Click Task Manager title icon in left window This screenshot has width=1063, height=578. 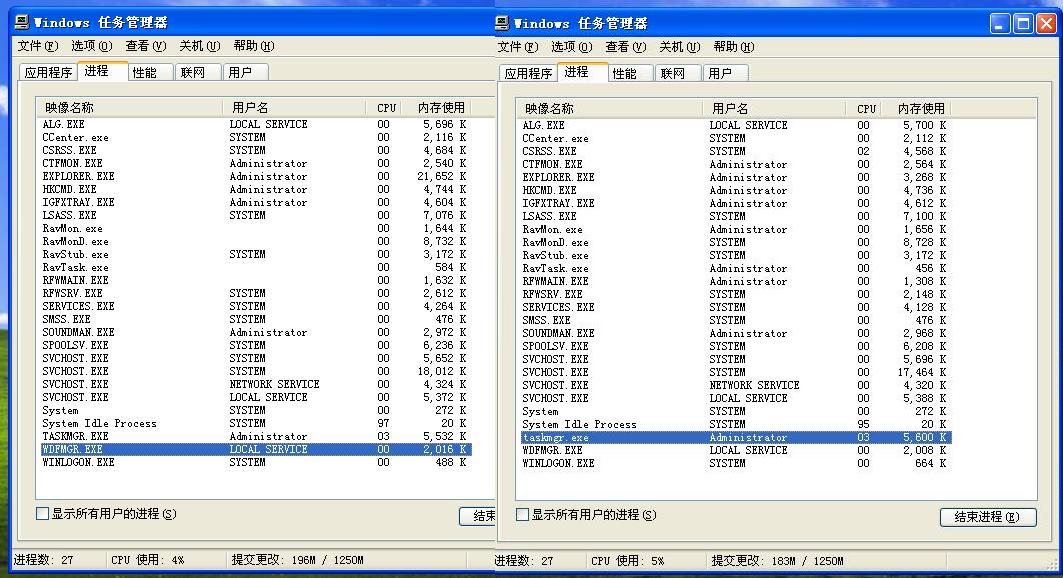[x=22, y=22]
